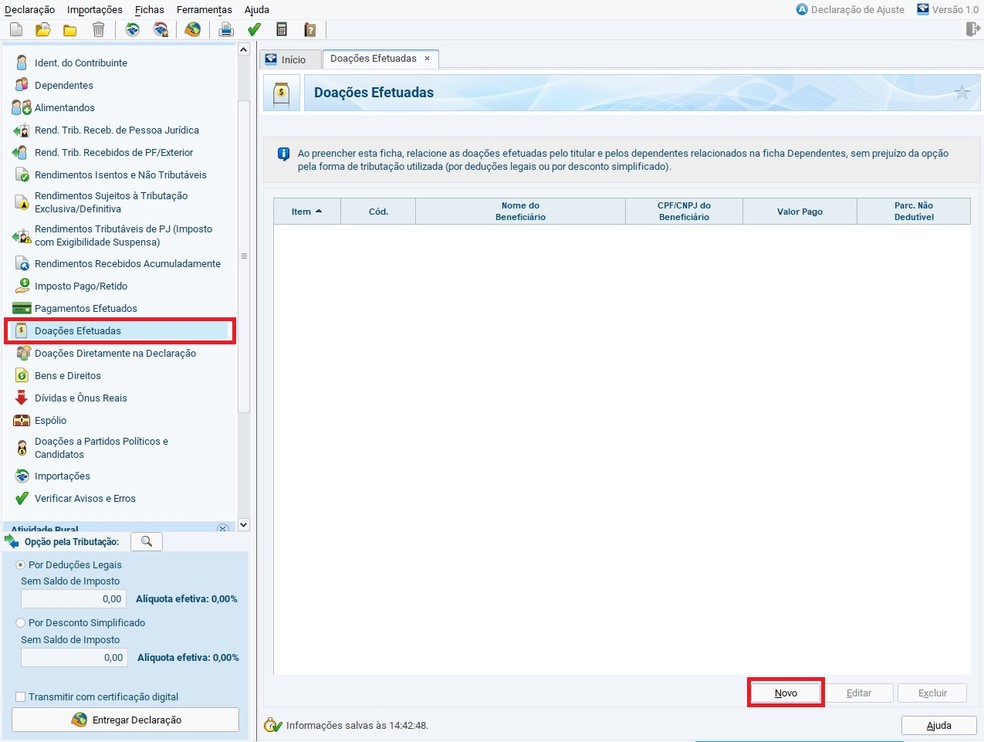This screenshot has width=984, height=742.
Task: Open the Espólio ficha
Action: coord(50,421)
